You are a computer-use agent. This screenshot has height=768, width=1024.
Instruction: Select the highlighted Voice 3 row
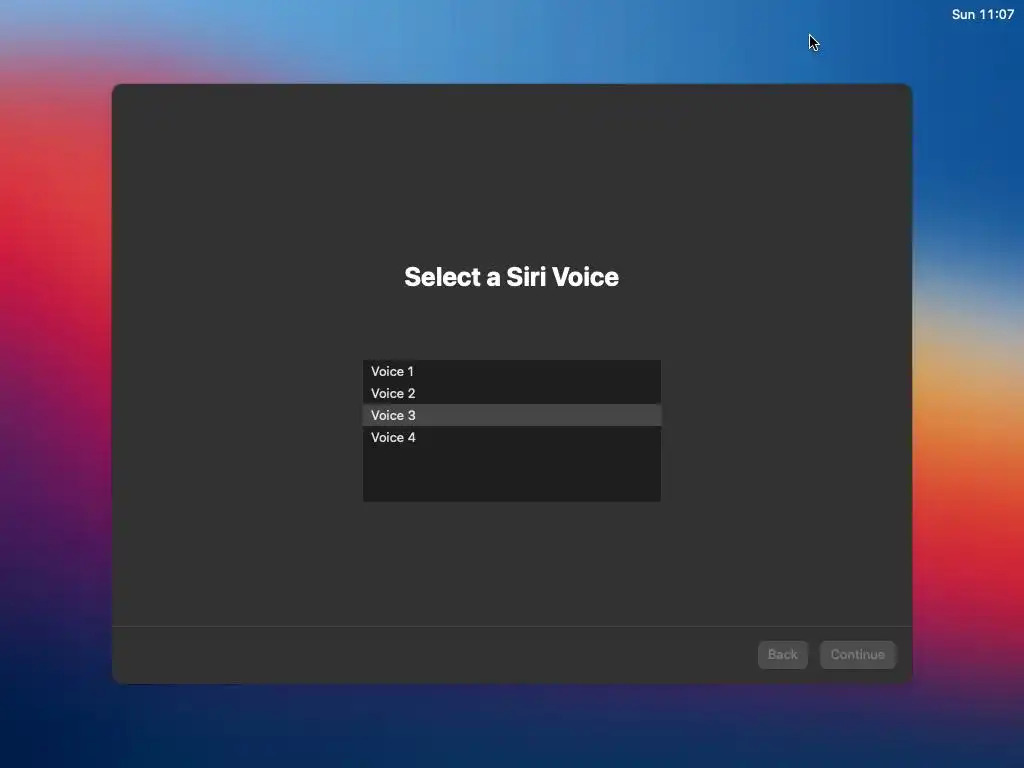tap(511, 415)
